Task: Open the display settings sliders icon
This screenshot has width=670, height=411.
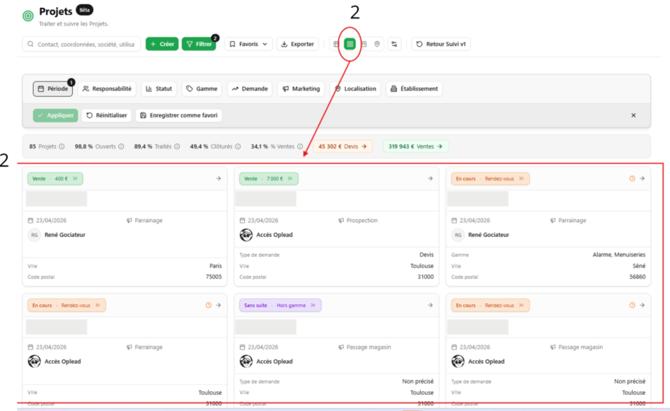Action: click(394, 44)
